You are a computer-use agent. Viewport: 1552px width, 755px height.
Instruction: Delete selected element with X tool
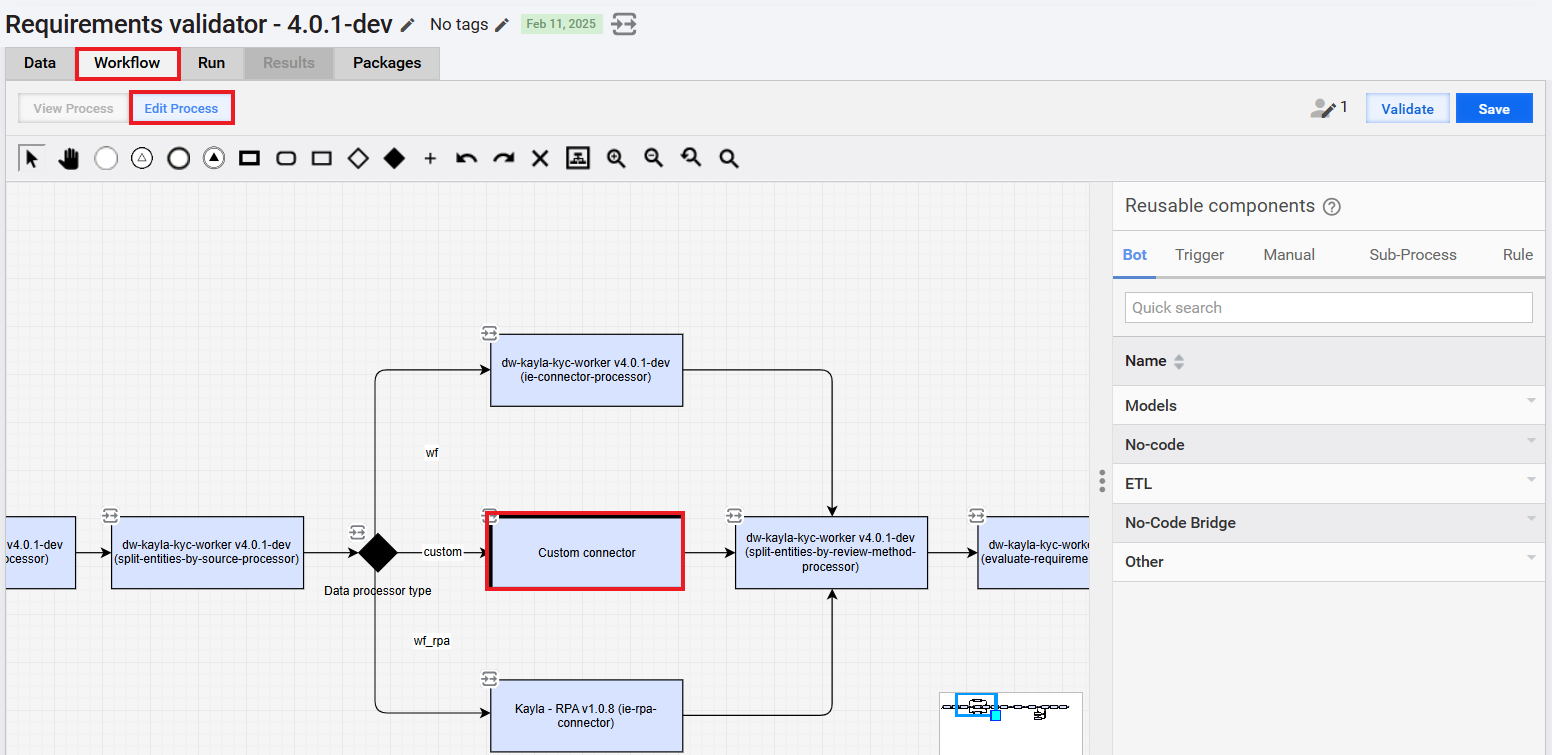click(x=540, y=158)
